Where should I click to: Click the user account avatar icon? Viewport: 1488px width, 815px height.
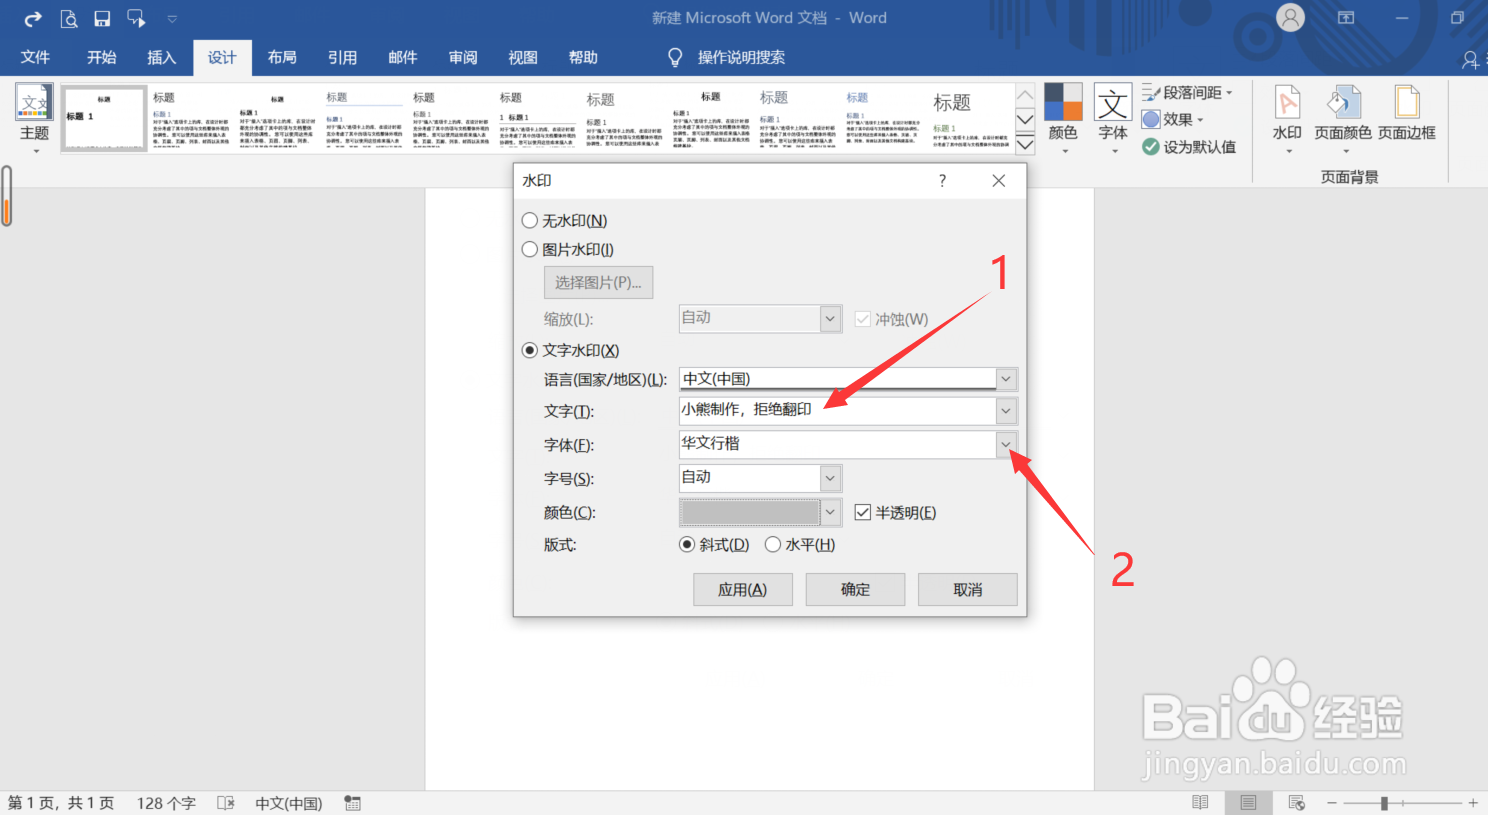point(1291,18)
